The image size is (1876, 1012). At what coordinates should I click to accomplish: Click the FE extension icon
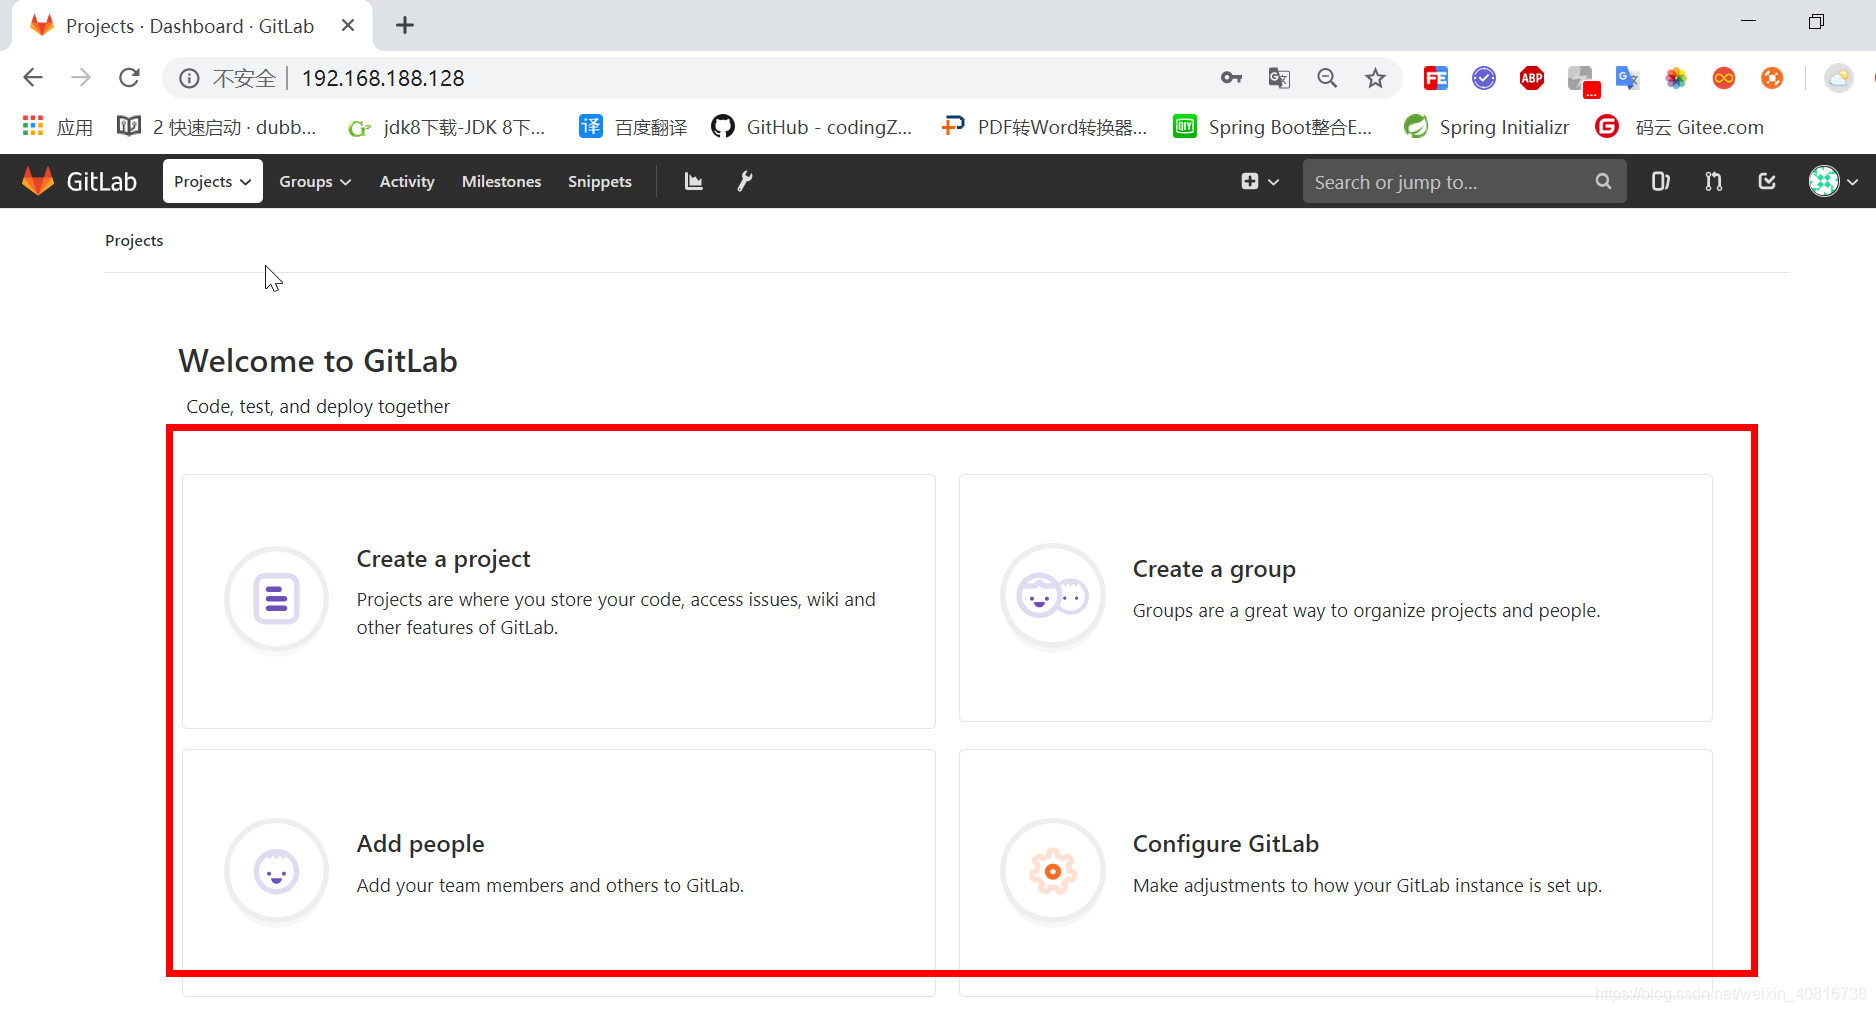(1436, 78)
